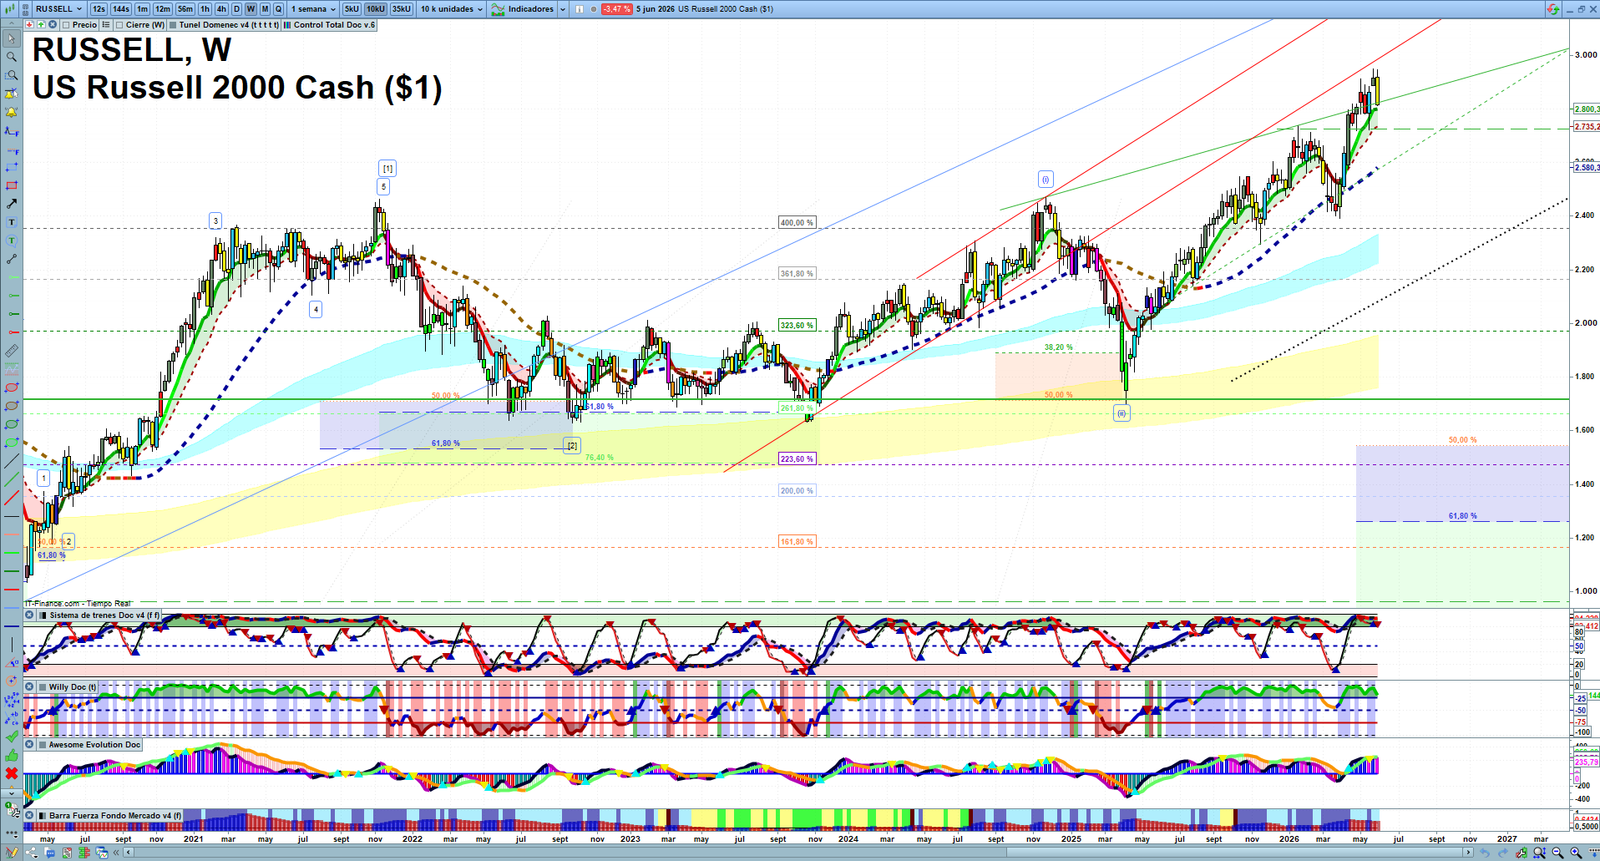Close the Barra Fuerza Fondo Mercado panel
The height and width of the screenshot is (861, 1600).
coord(30,815)
